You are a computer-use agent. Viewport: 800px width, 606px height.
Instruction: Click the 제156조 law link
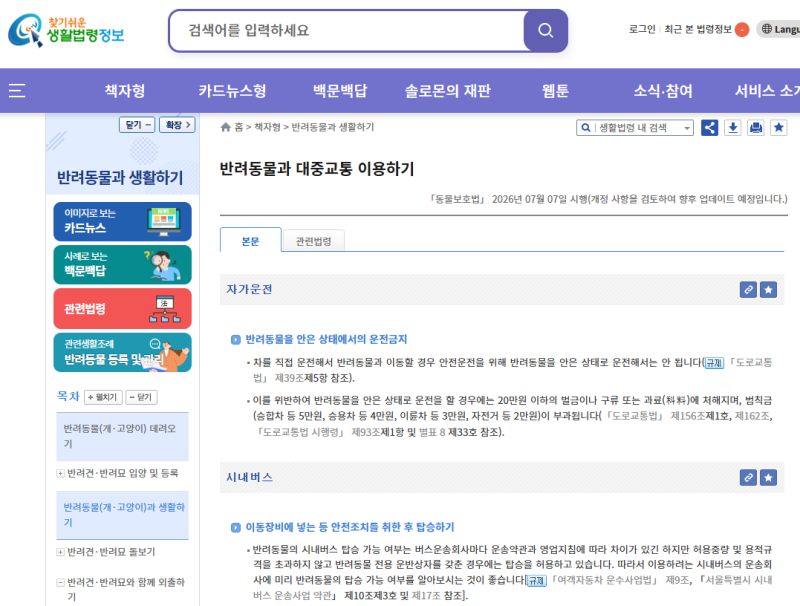(x=688, y=416)
